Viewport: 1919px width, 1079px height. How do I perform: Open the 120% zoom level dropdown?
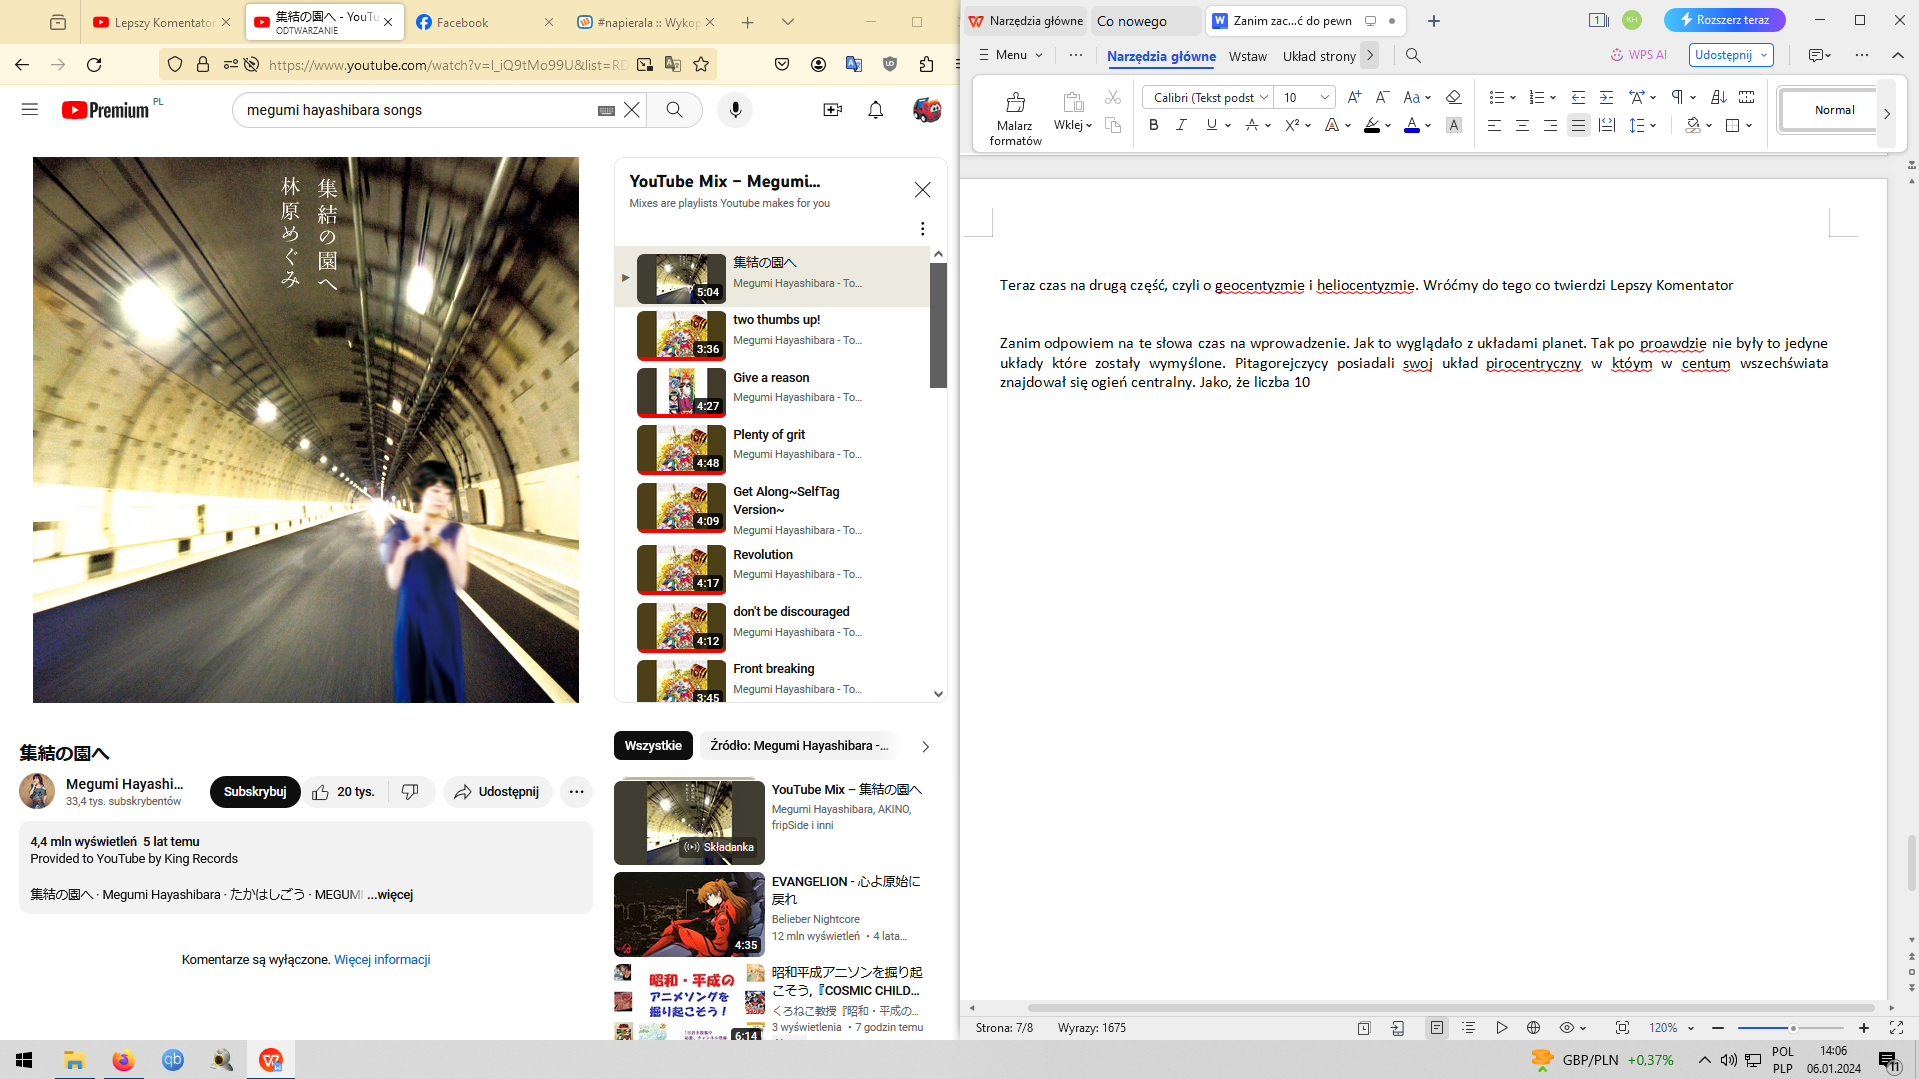pos(1671,1028)
